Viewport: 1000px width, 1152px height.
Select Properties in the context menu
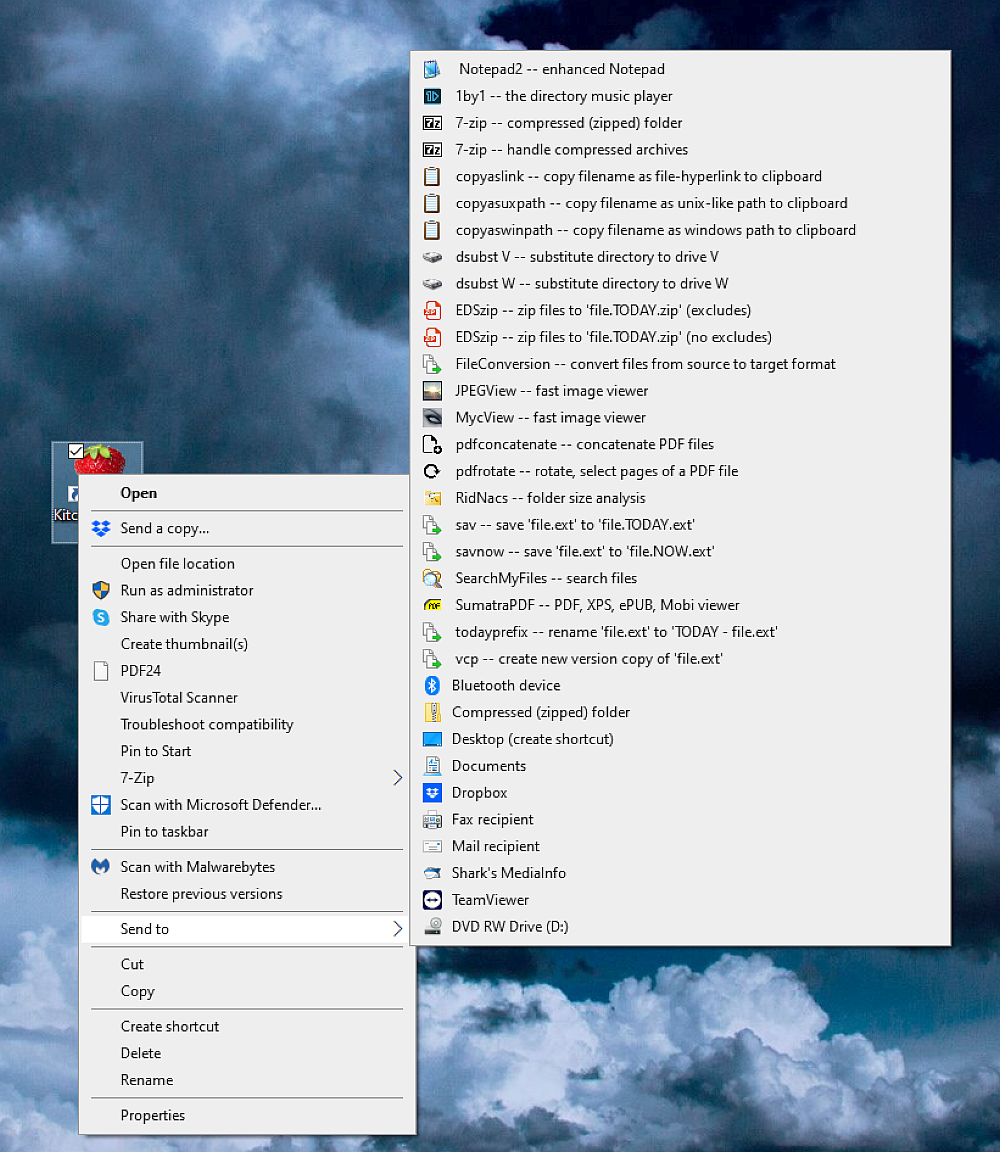point(247,1115)
